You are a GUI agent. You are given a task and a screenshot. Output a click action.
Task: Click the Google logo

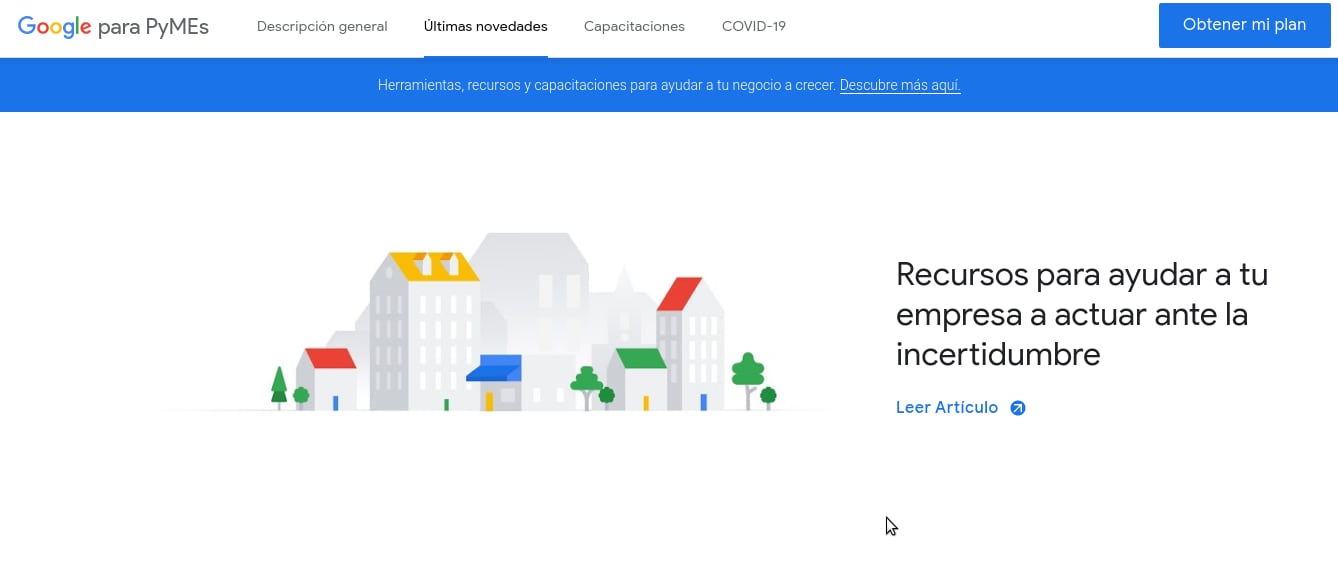55,27
